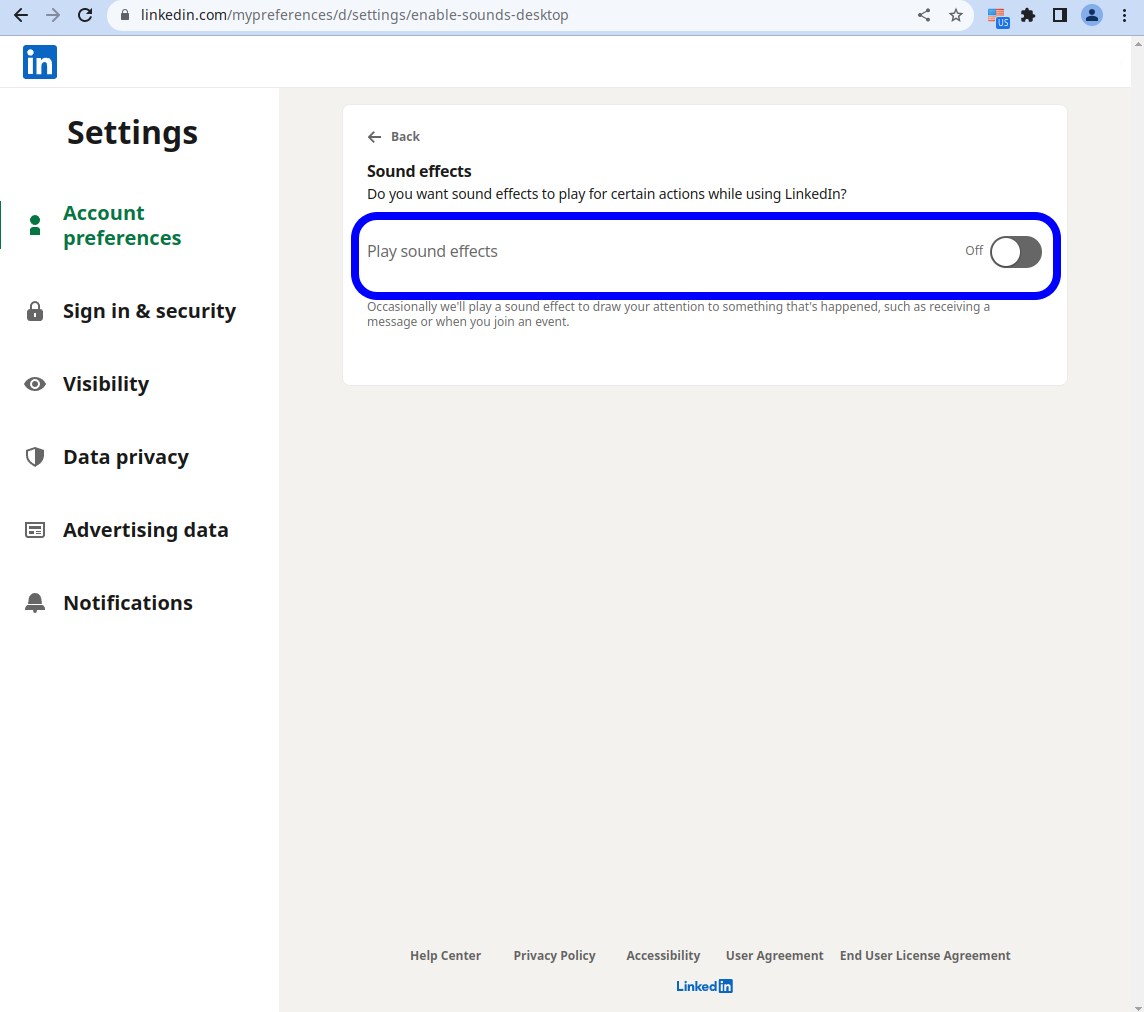Click the Notifications bell icon
The width and height of the screenshot is (1144, 1012).
[x=34, y=603]
